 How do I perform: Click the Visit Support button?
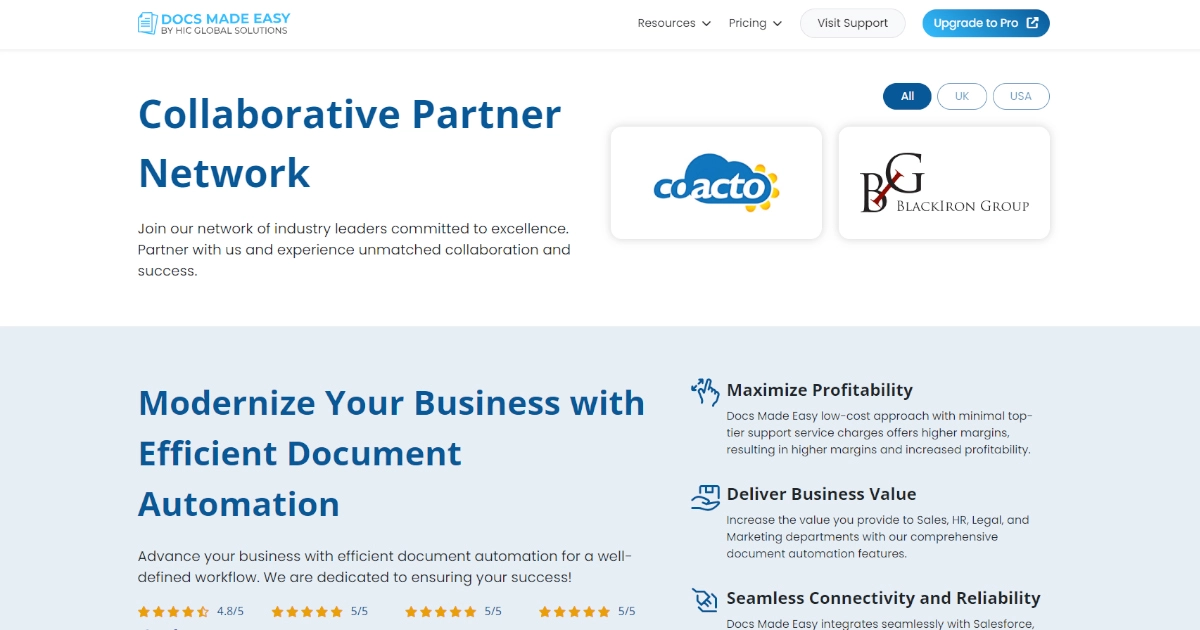852,22
